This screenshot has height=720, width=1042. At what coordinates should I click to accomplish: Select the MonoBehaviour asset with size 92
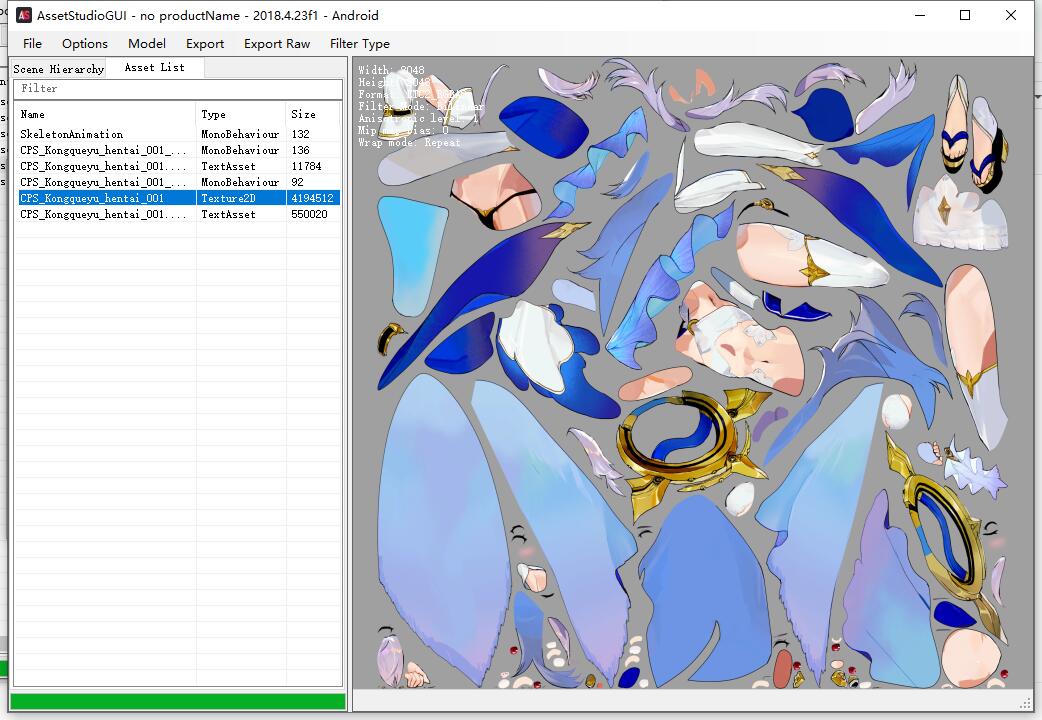point(178,182)
